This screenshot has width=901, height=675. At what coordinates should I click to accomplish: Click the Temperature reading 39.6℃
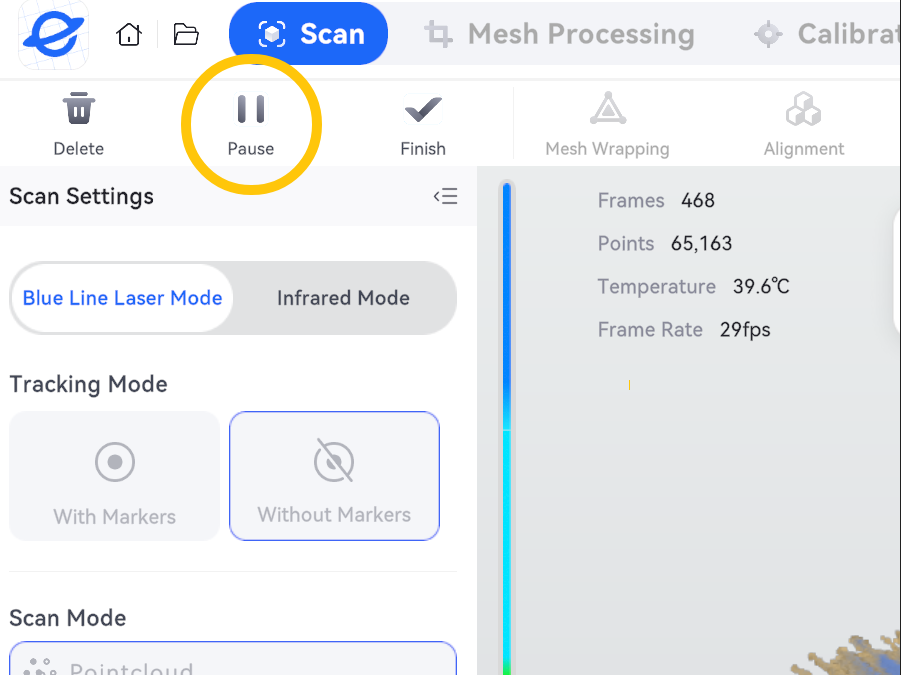761,286
